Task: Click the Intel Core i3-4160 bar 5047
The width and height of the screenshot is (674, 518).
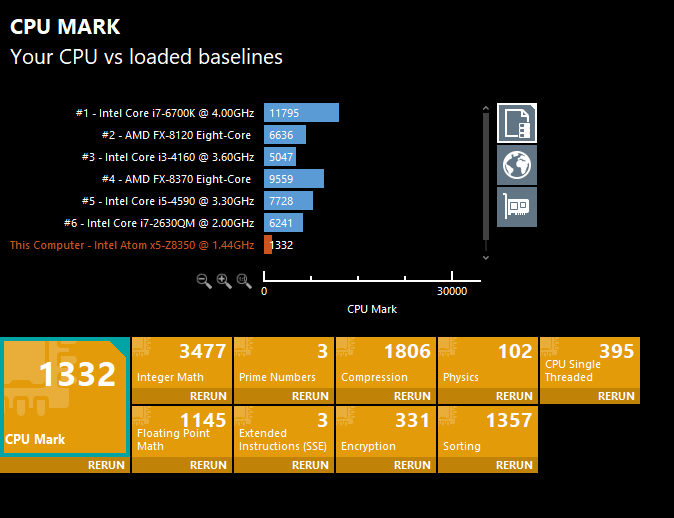Action: click(280, 157)
